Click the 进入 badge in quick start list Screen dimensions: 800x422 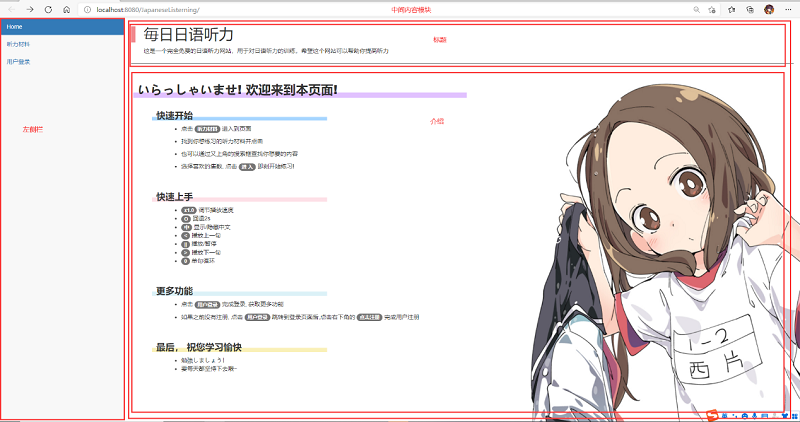(246, 167)
